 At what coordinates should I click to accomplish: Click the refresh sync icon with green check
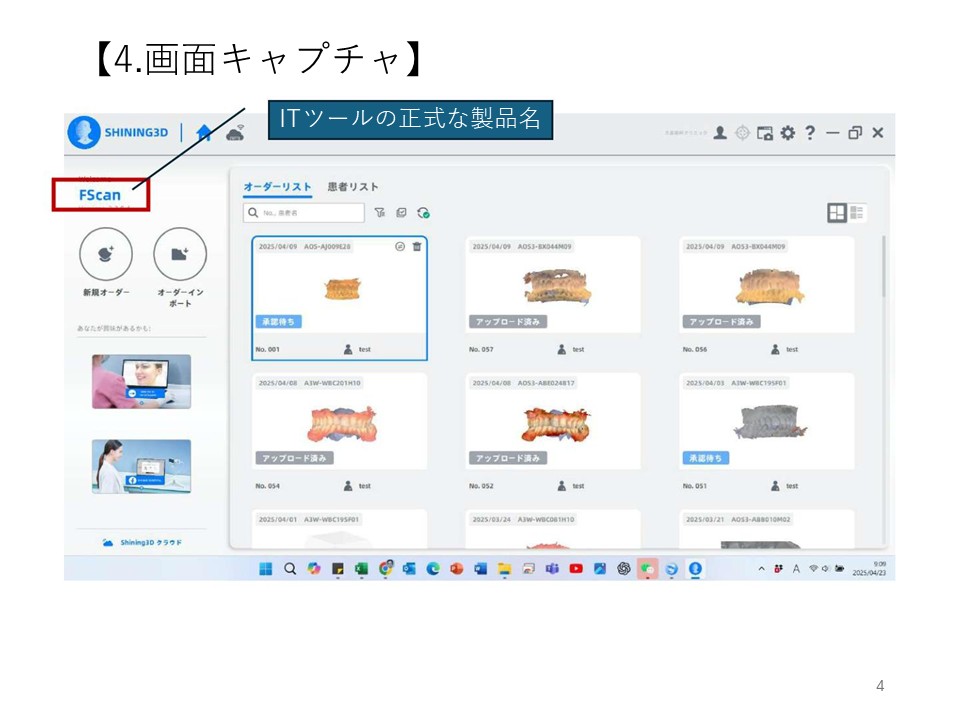423,213
